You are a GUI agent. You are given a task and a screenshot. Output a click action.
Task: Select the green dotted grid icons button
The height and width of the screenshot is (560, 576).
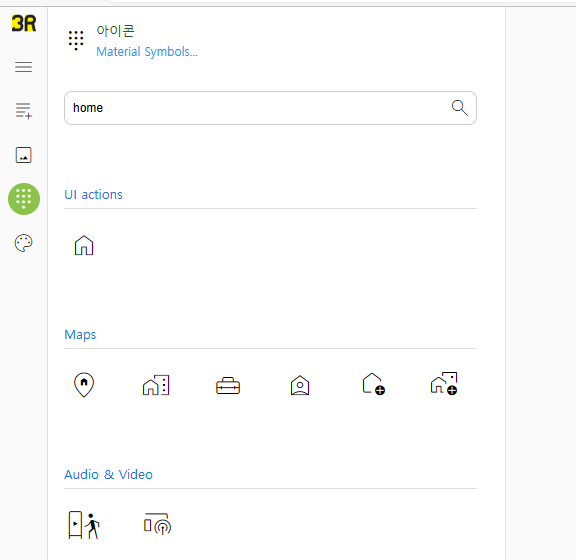coord(24,199)
